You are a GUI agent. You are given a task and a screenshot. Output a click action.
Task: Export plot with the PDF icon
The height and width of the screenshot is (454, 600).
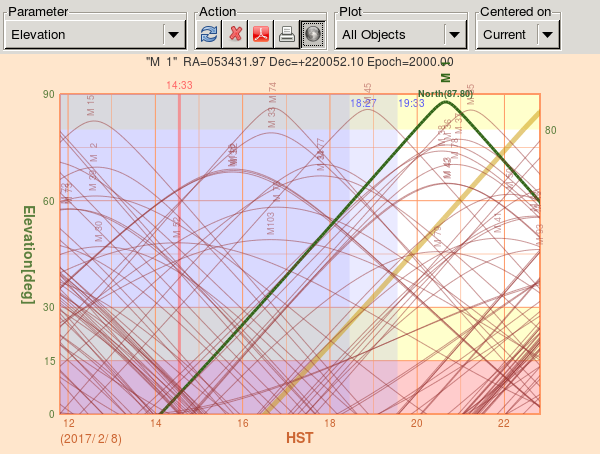(261, 34)
